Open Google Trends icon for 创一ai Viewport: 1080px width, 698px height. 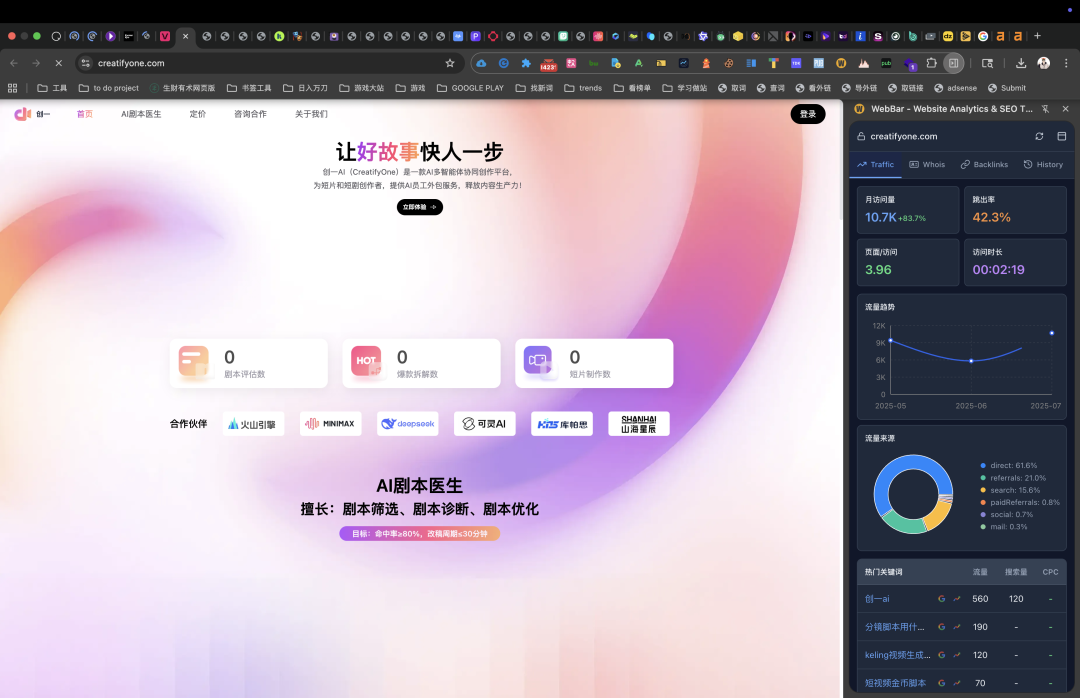click(957, 599)
